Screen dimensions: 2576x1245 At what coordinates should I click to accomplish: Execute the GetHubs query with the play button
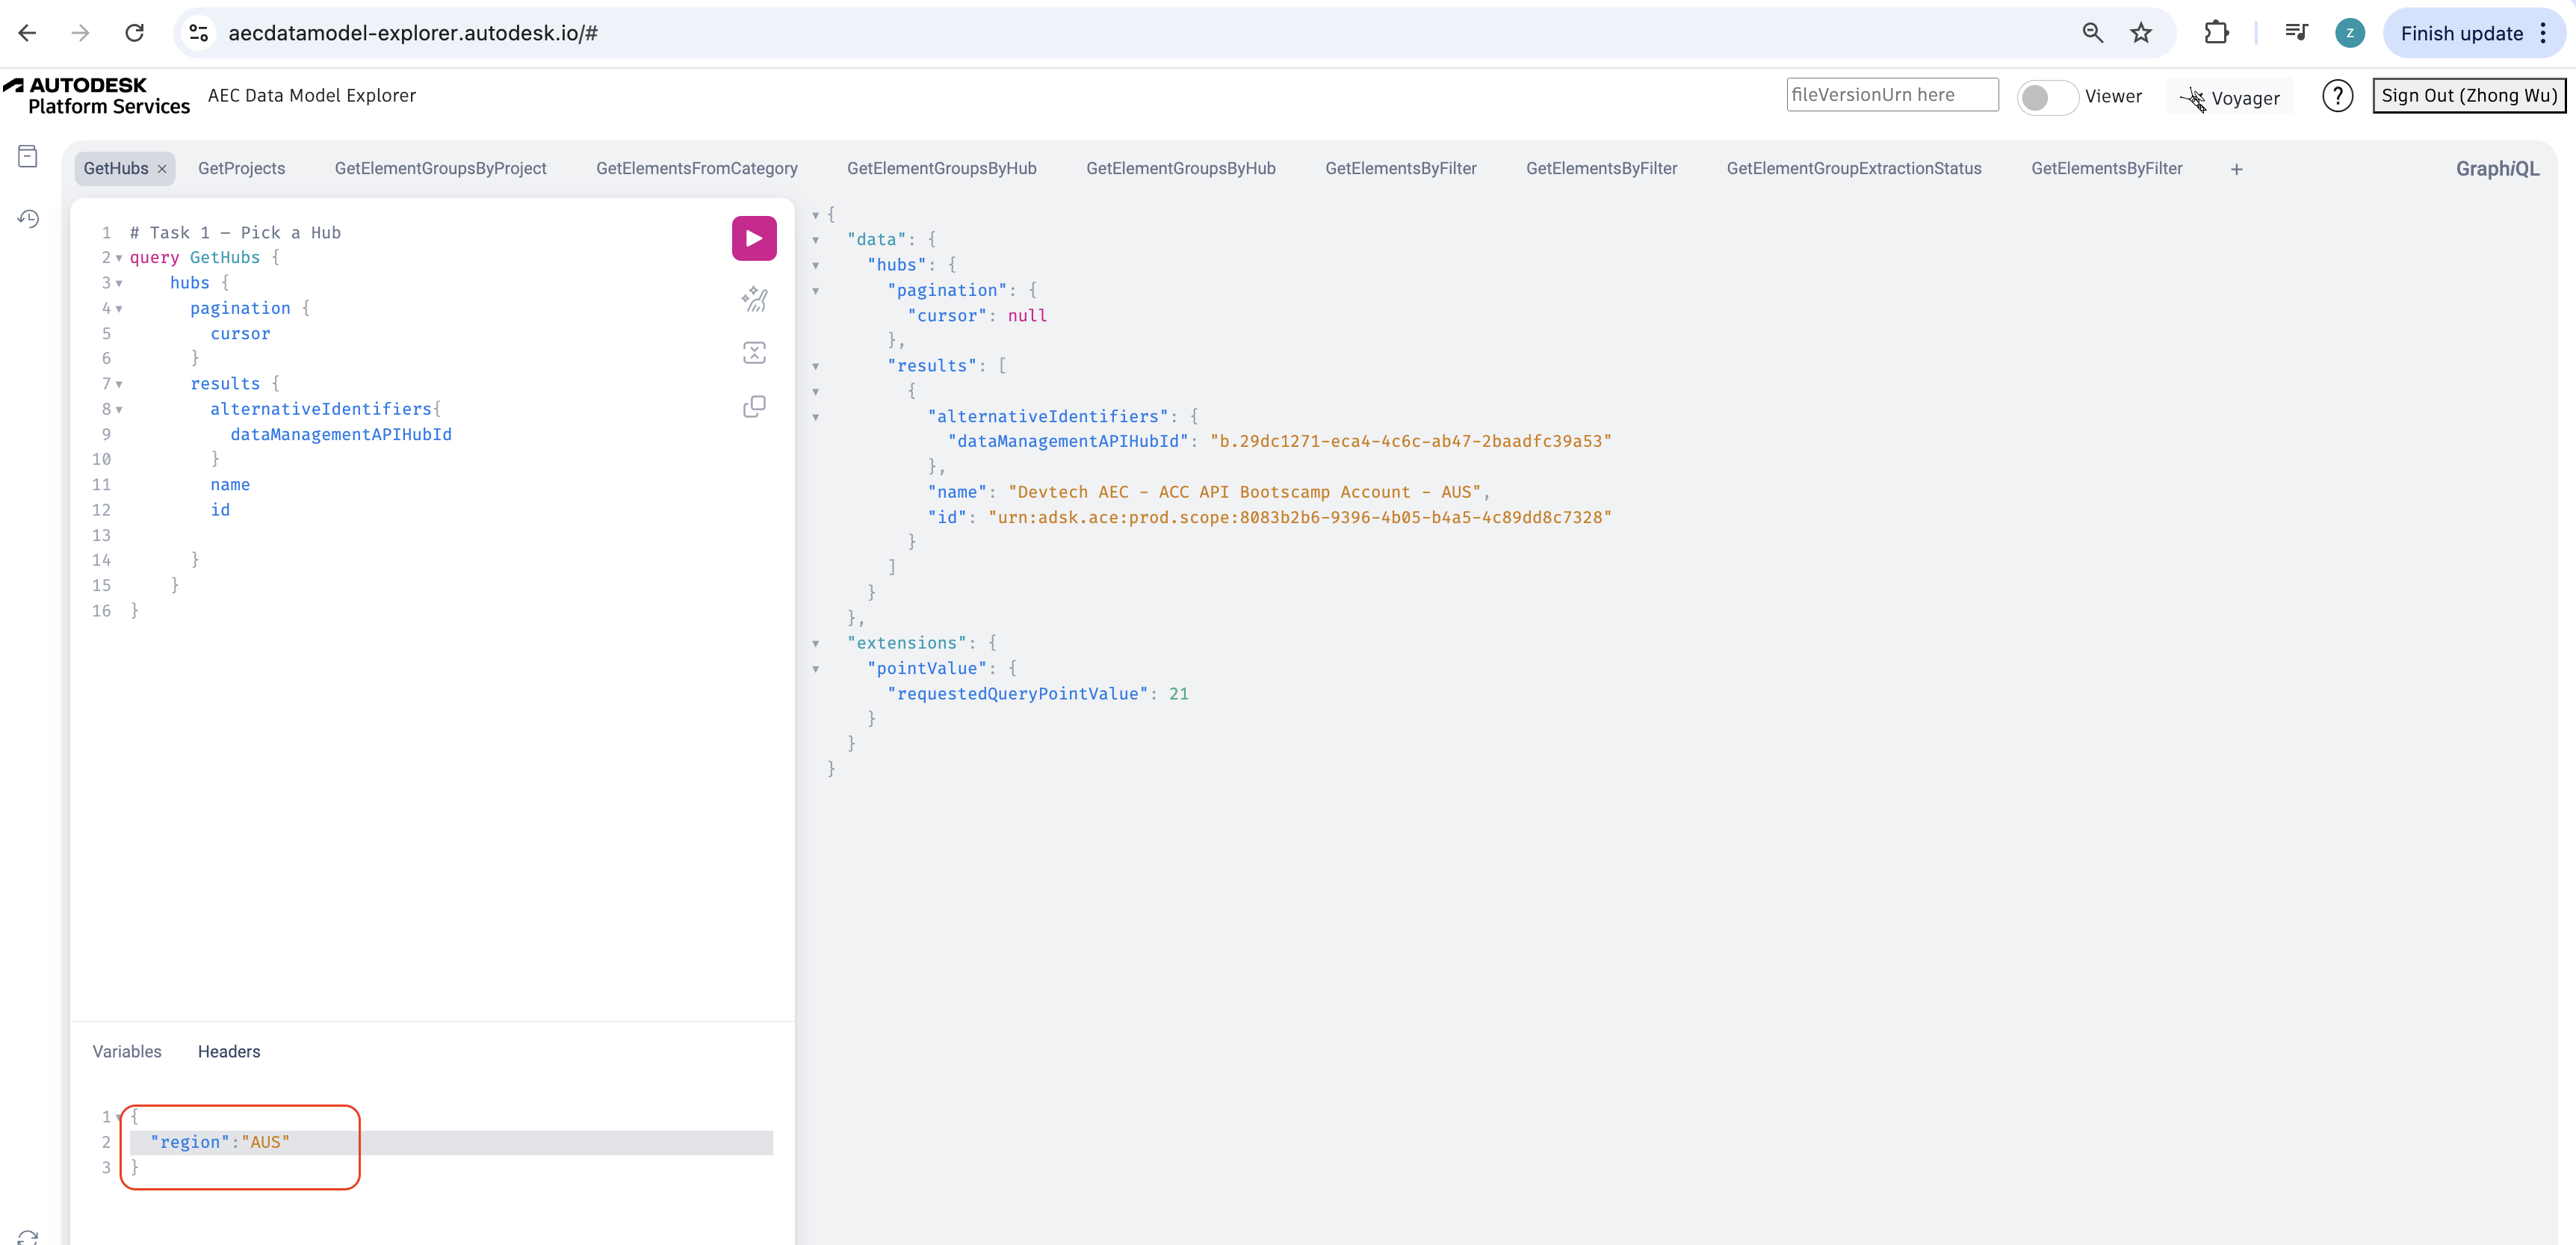(754, 238)
